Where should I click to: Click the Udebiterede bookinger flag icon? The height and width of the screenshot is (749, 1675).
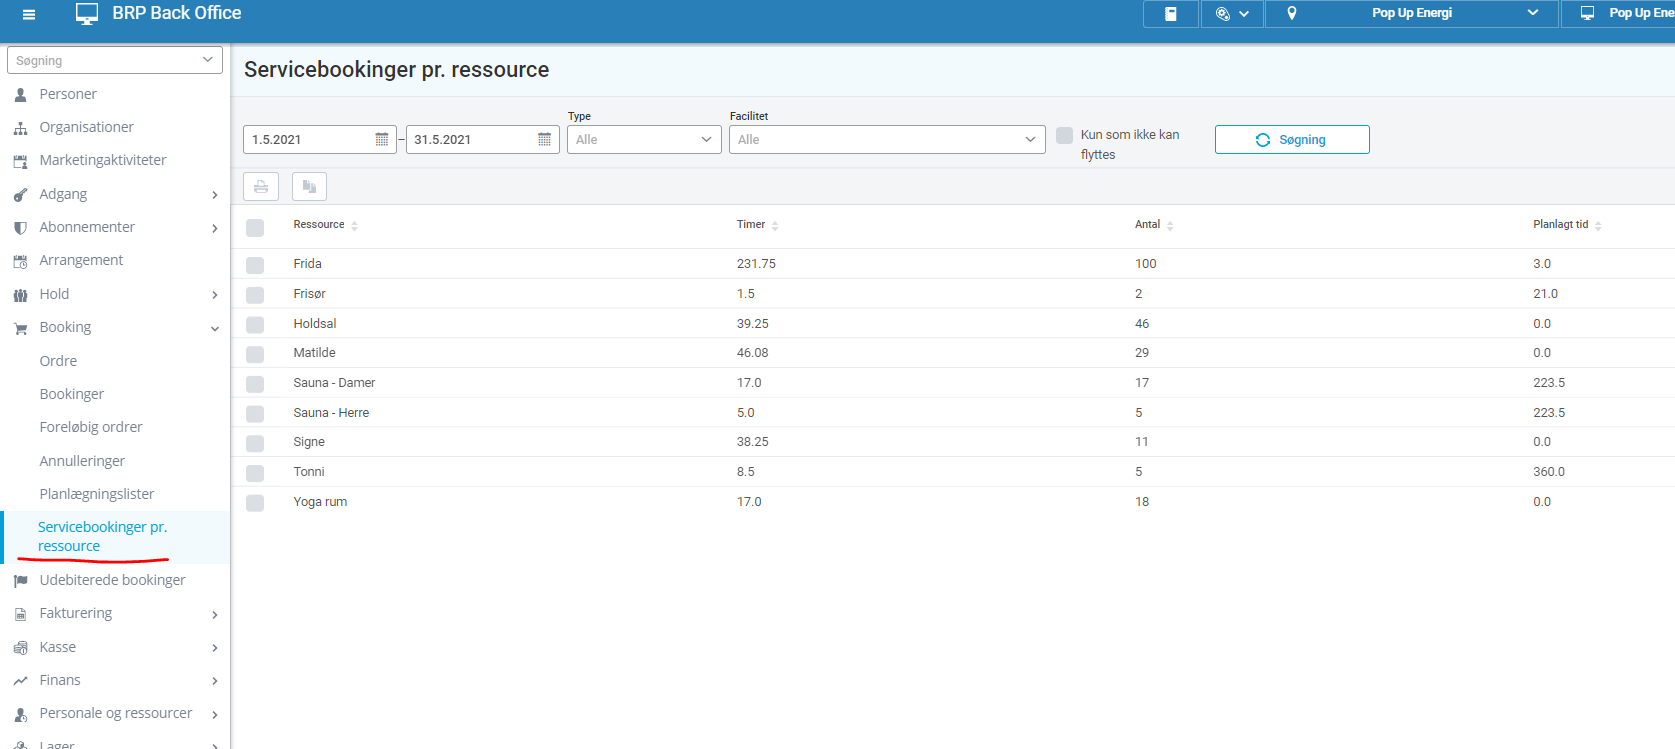point(20,581)
